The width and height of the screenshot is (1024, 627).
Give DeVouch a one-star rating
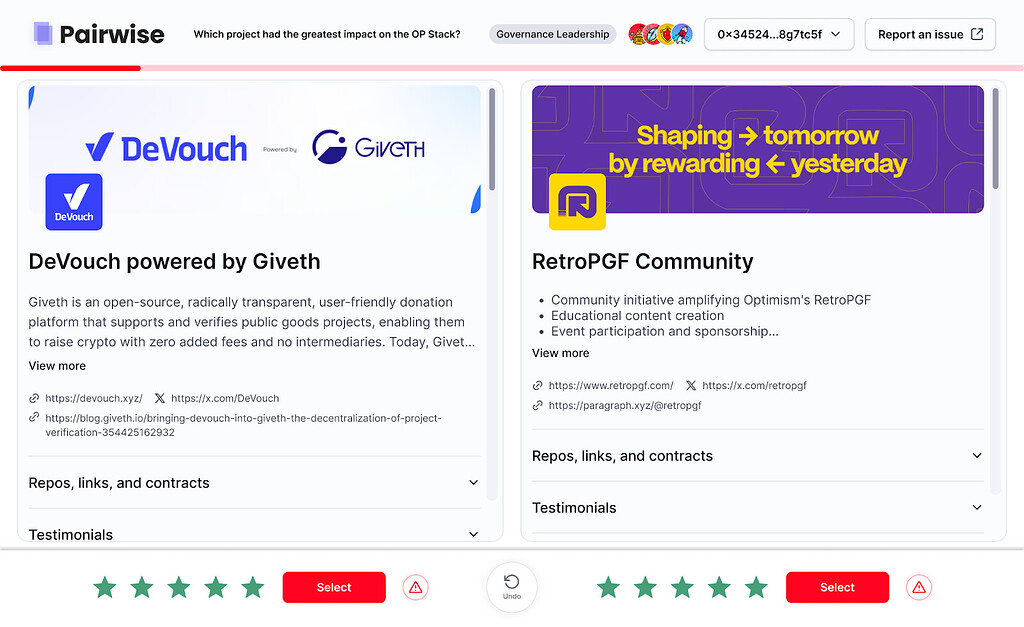105,587
